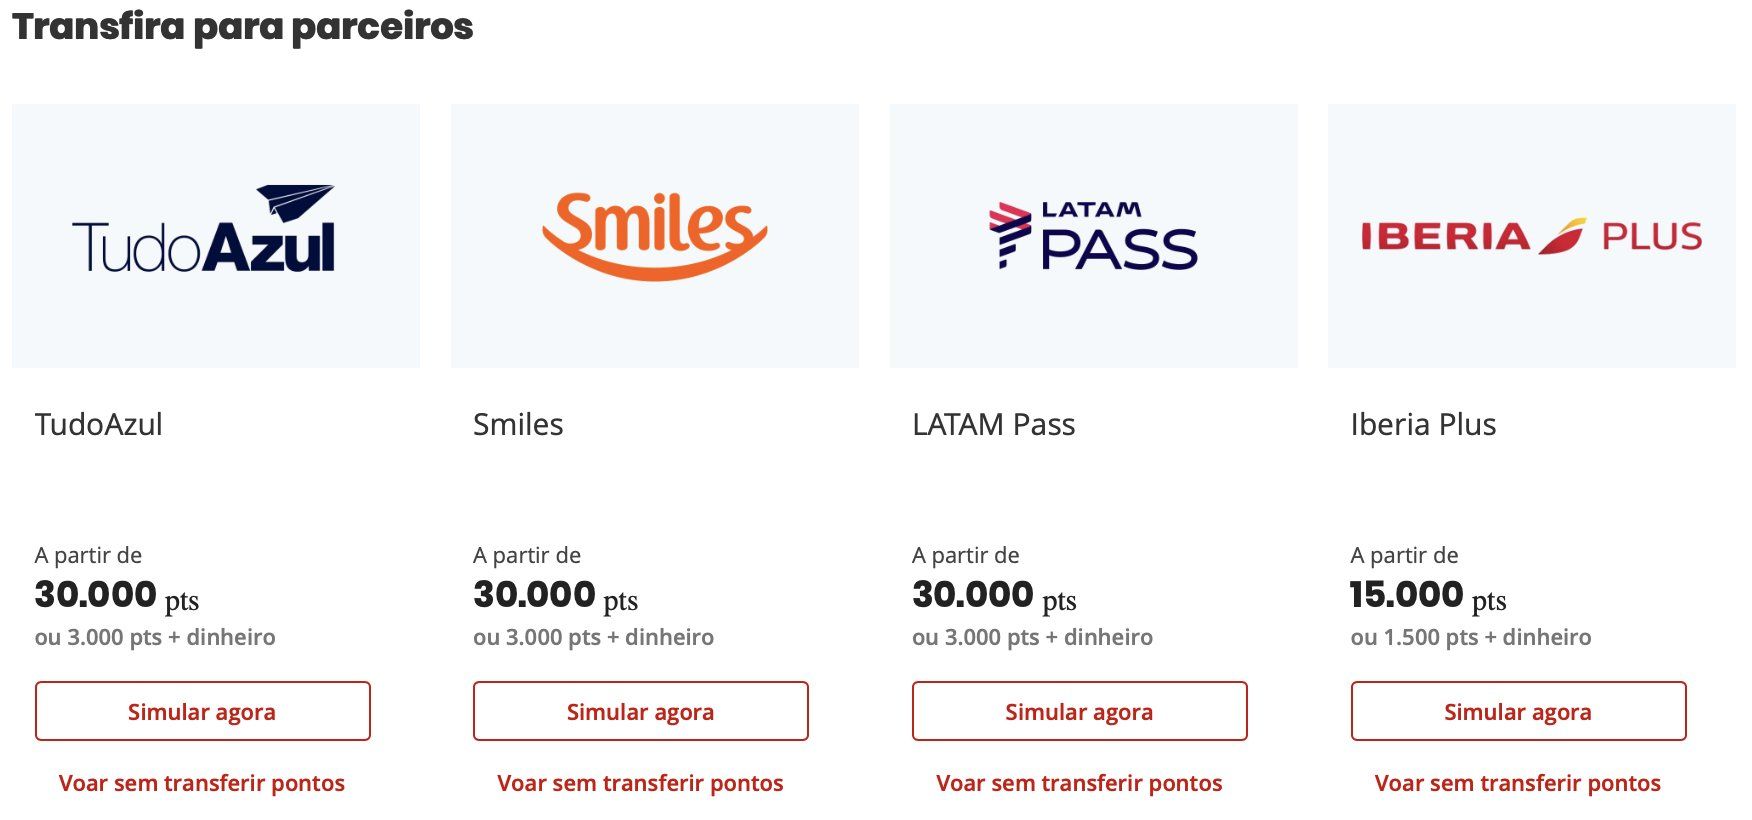Click Simular agora under LATAM Pass
1752x820 pixels.
point(1080,711)
